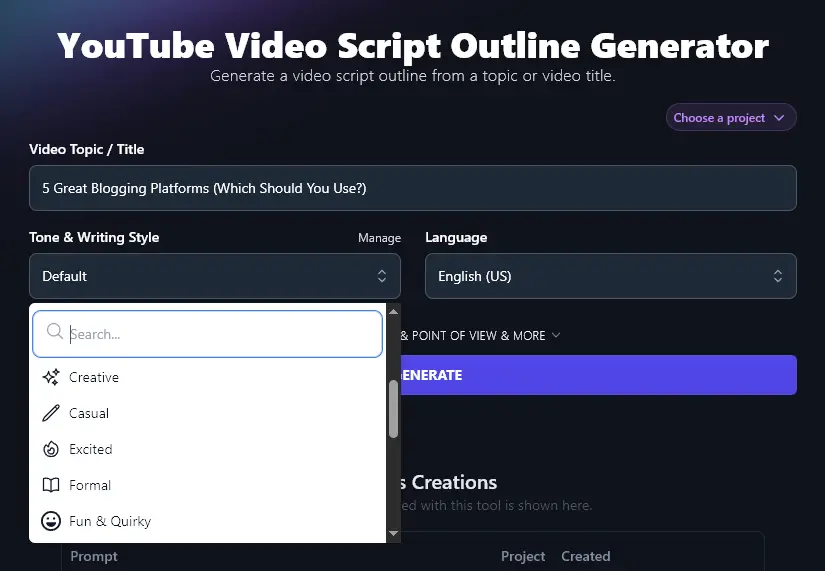Screen dimensions: 825x571
Task: Click the Project column header
Action: (523, 556)
